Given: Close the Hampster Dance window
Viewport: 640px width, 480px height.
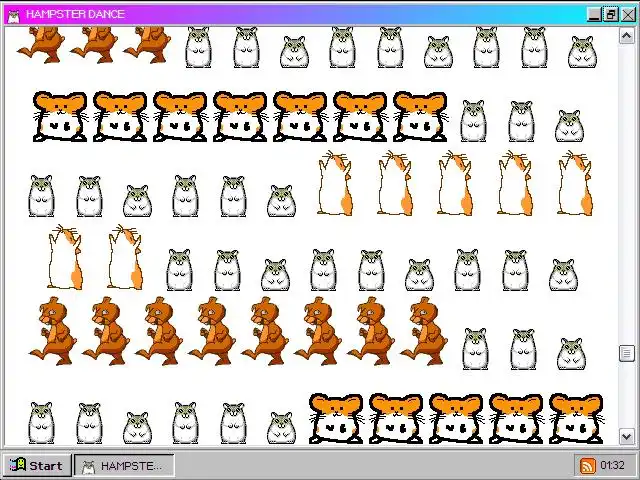Looking at the screenshot, I should point(628,15).
